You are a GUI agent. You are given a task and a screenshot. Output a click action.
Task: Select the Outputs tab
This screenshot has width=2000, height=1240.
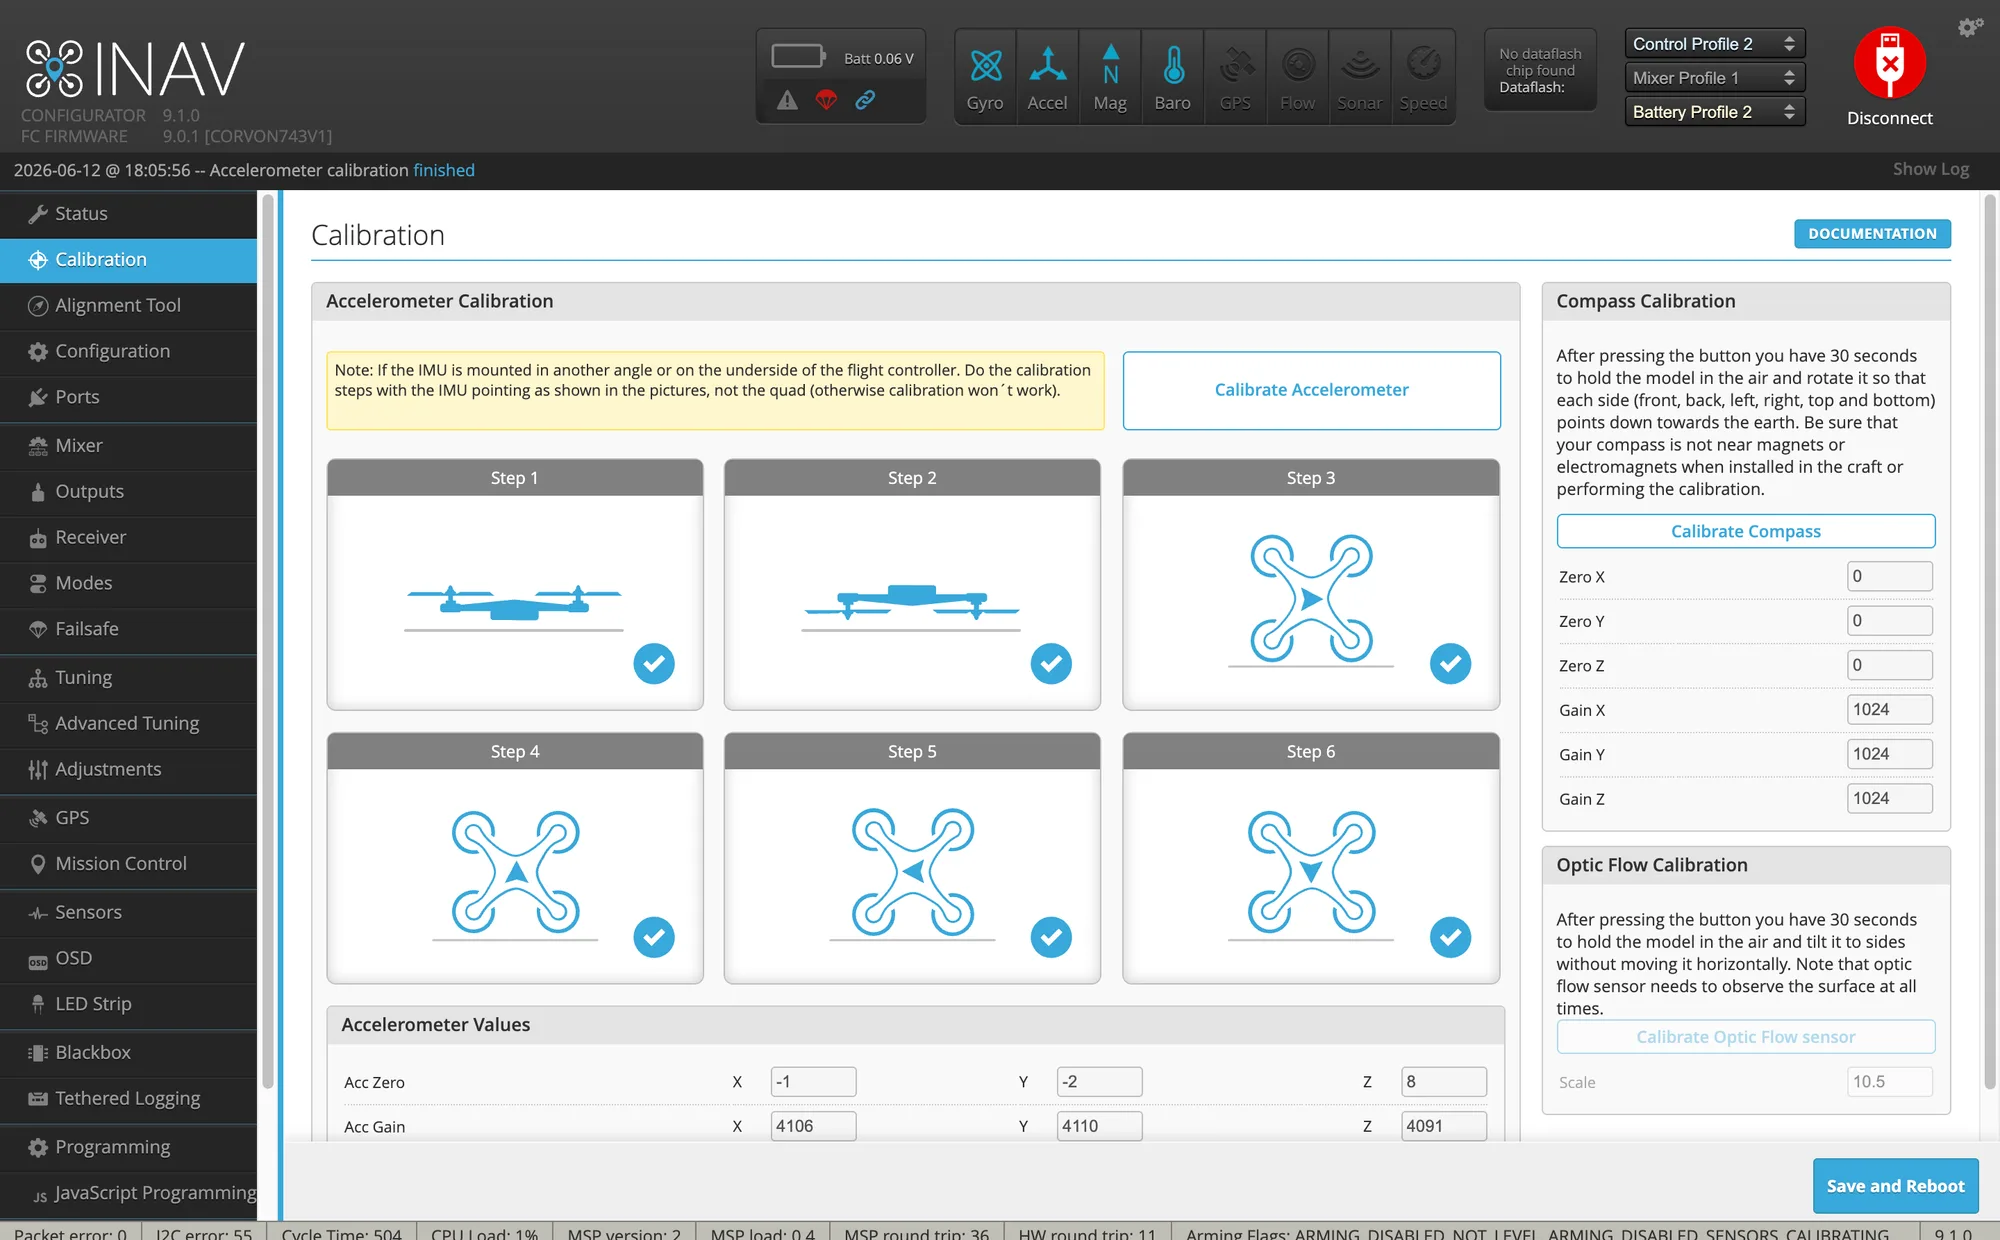128,491
